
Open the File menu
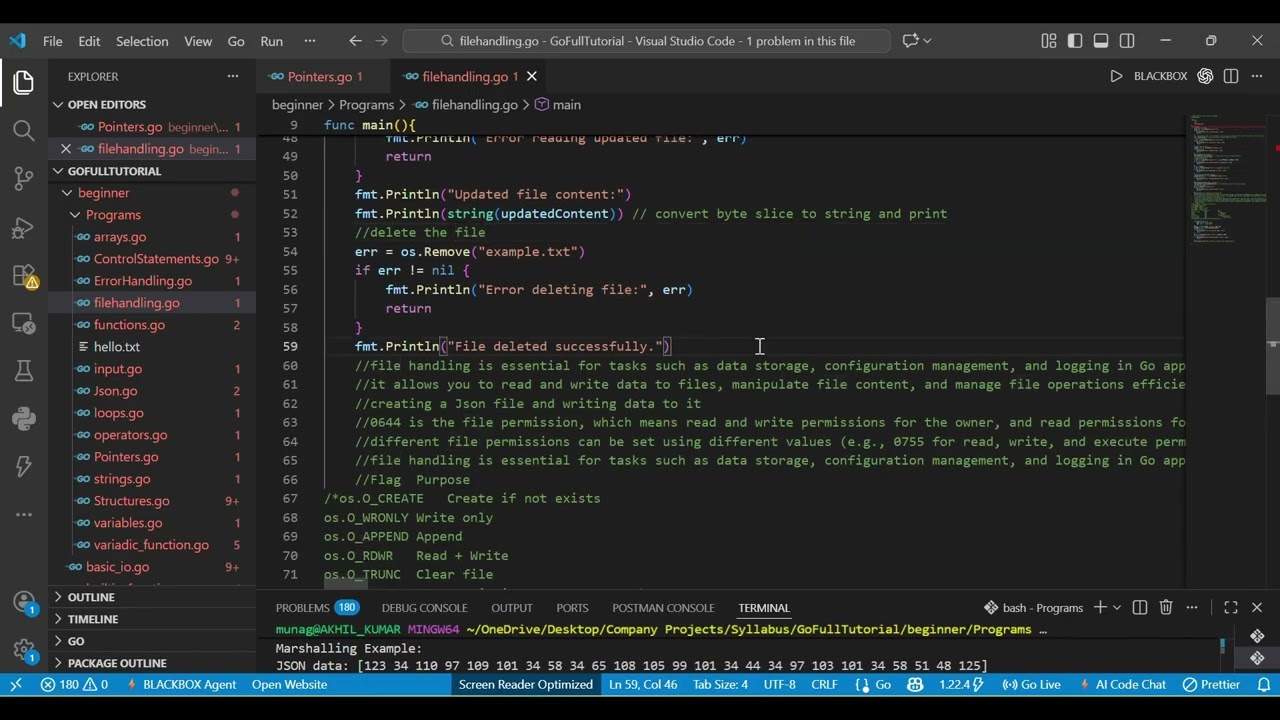(x=53, y=41)
